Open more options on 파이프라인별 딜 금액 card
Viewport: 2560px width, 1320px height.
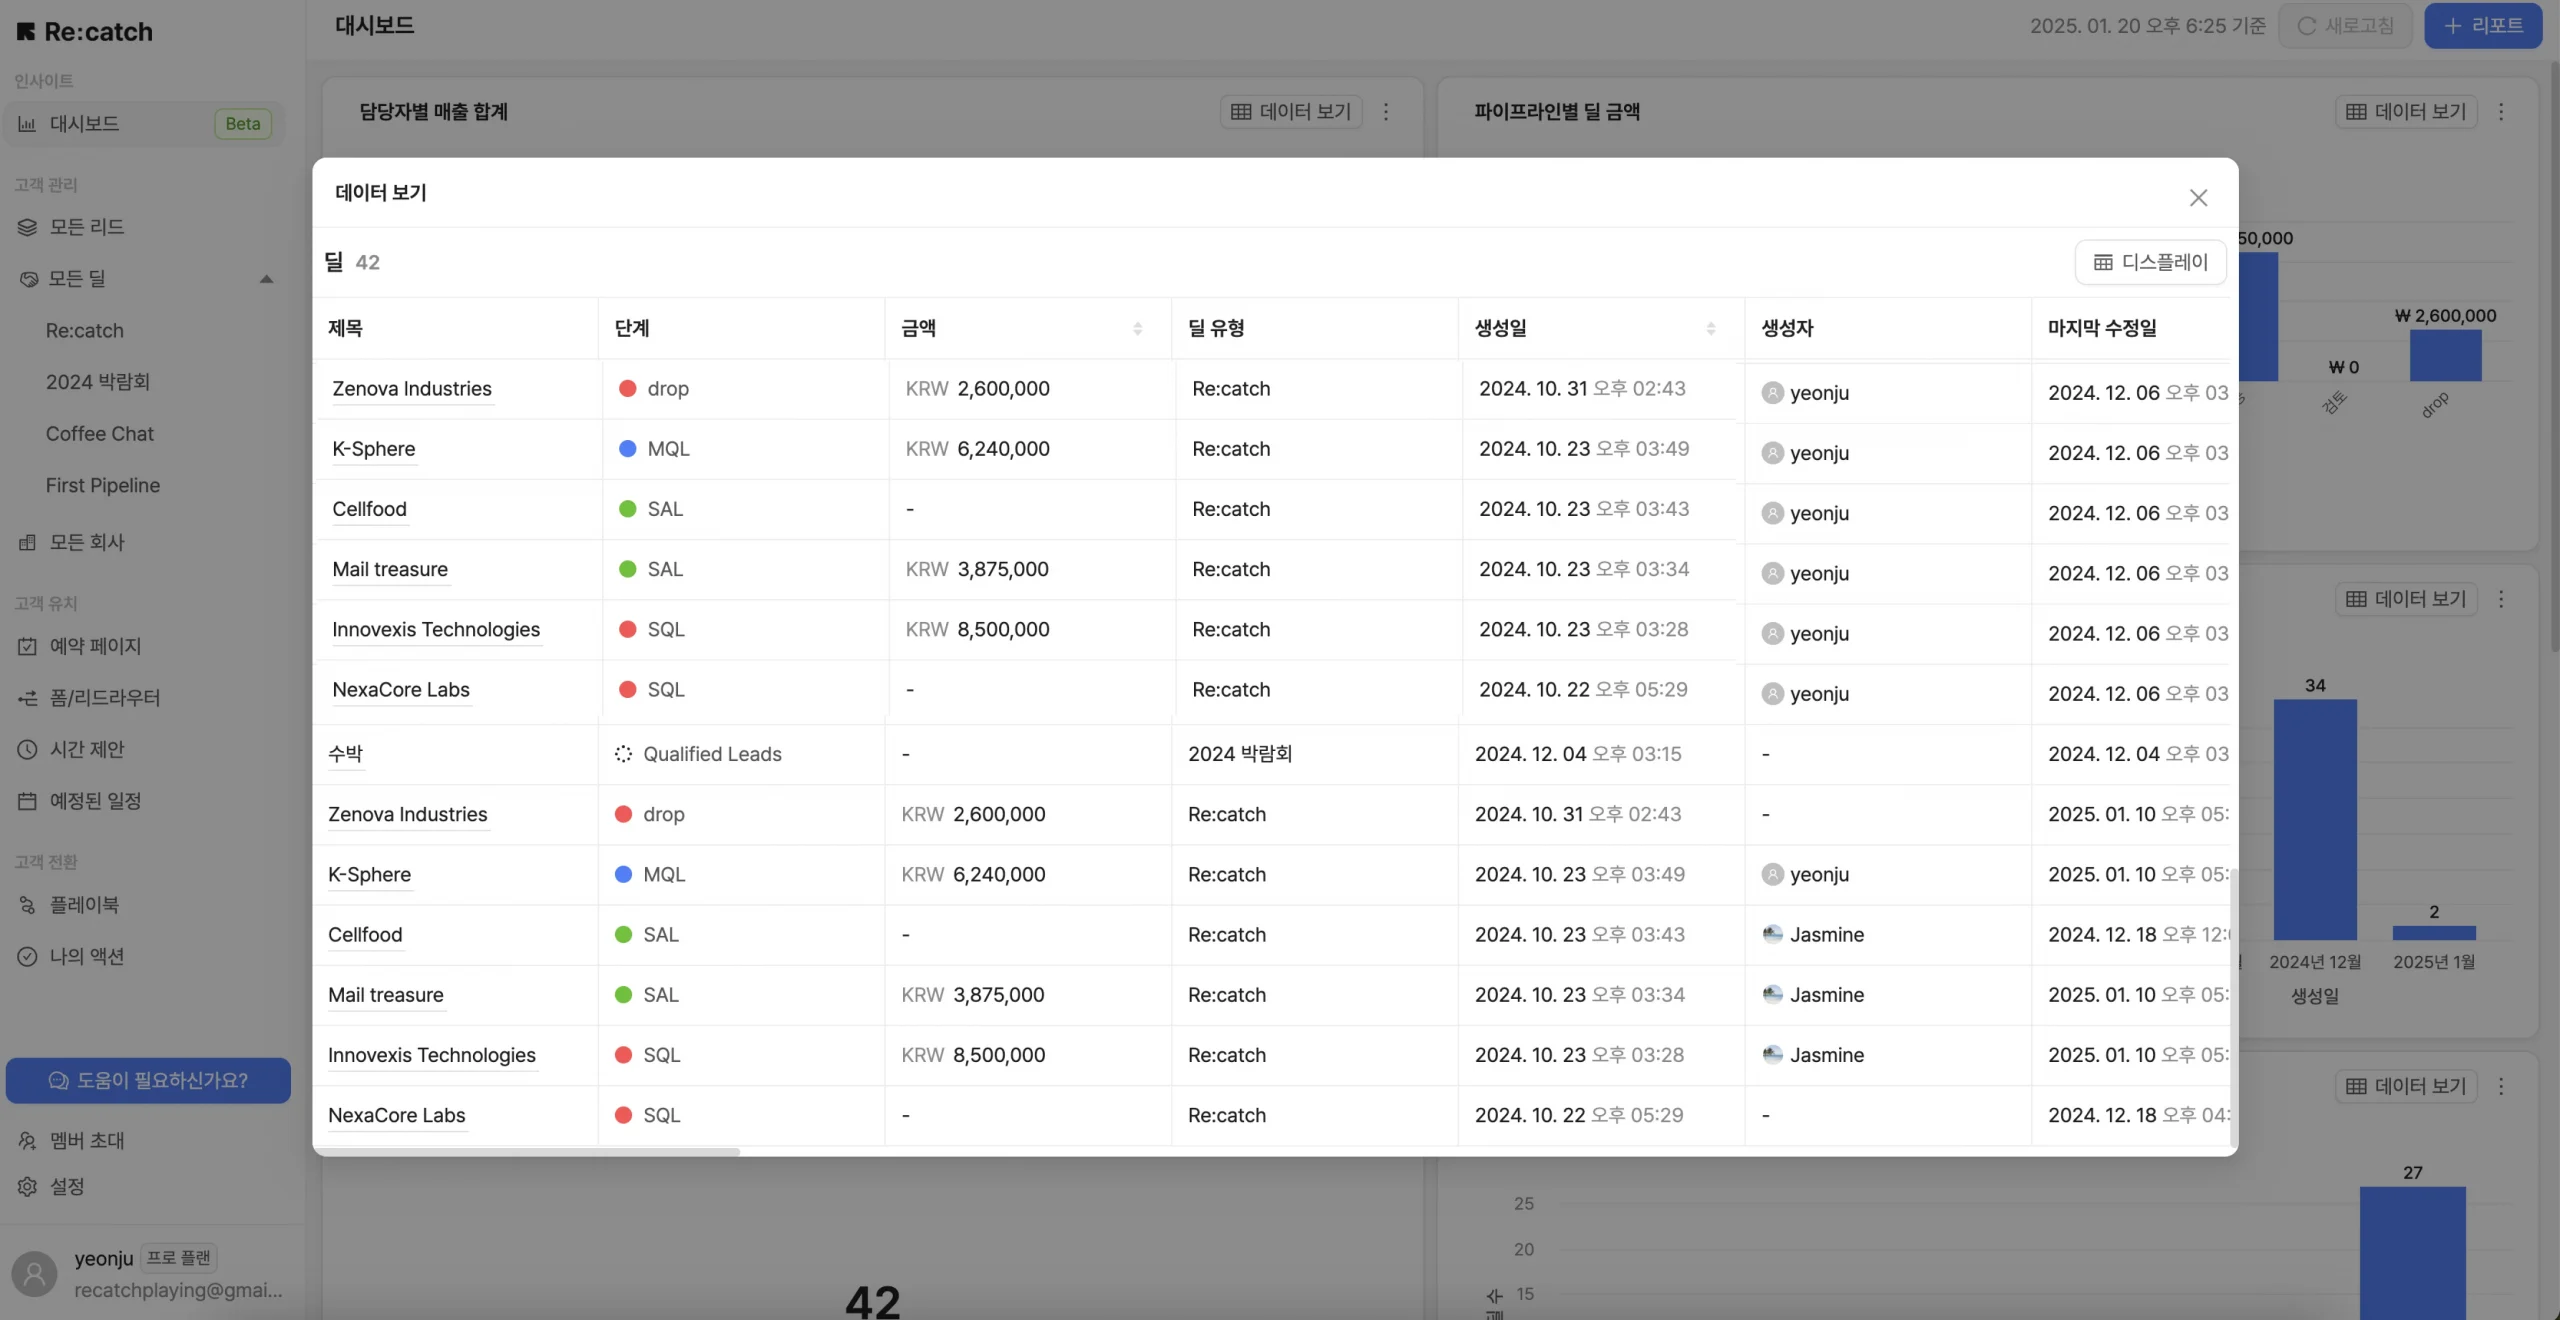(2501, 112)
